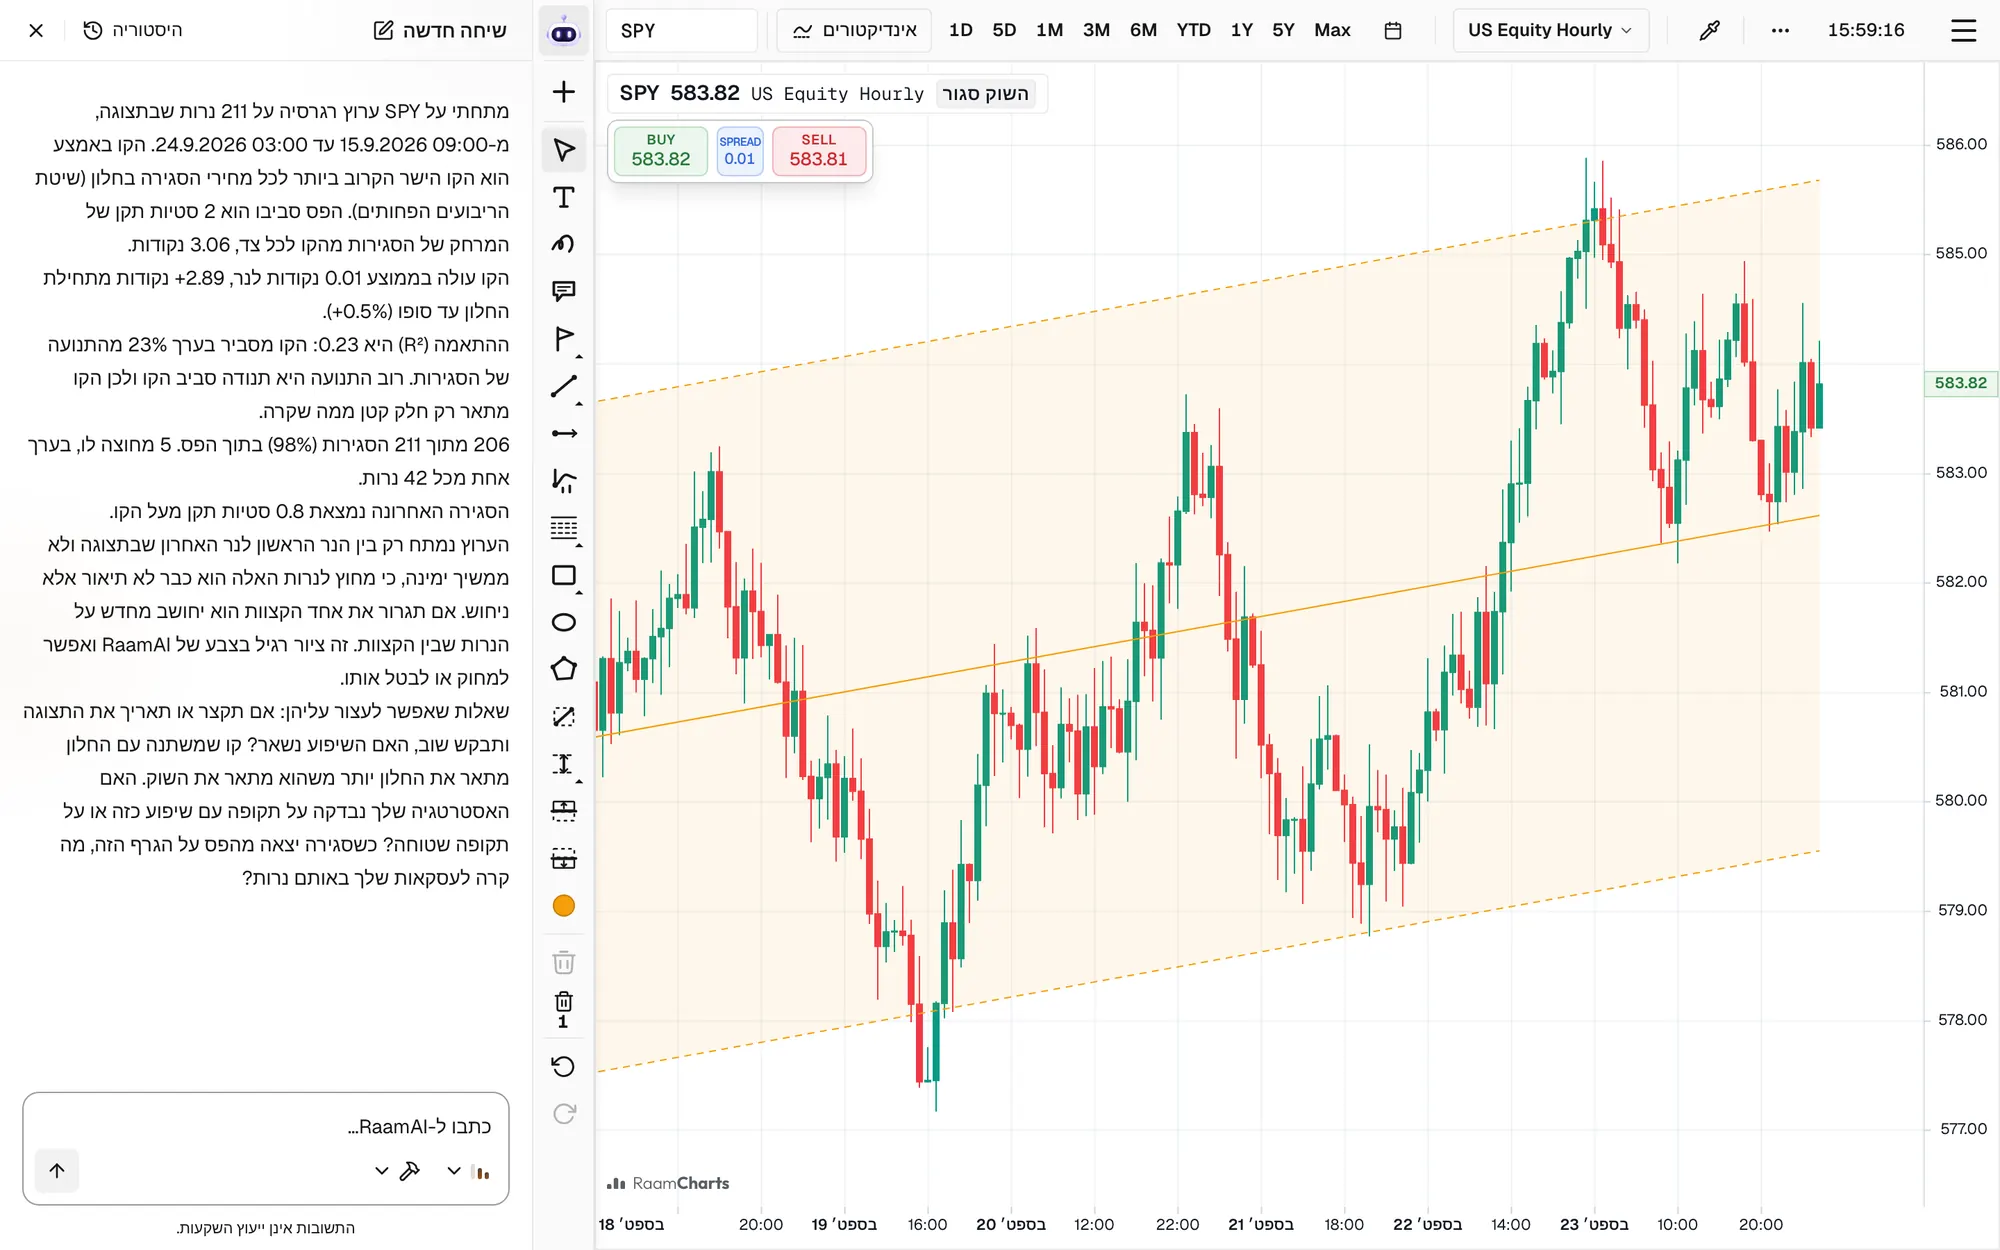Focus the RaamAI message input box

266,1127
